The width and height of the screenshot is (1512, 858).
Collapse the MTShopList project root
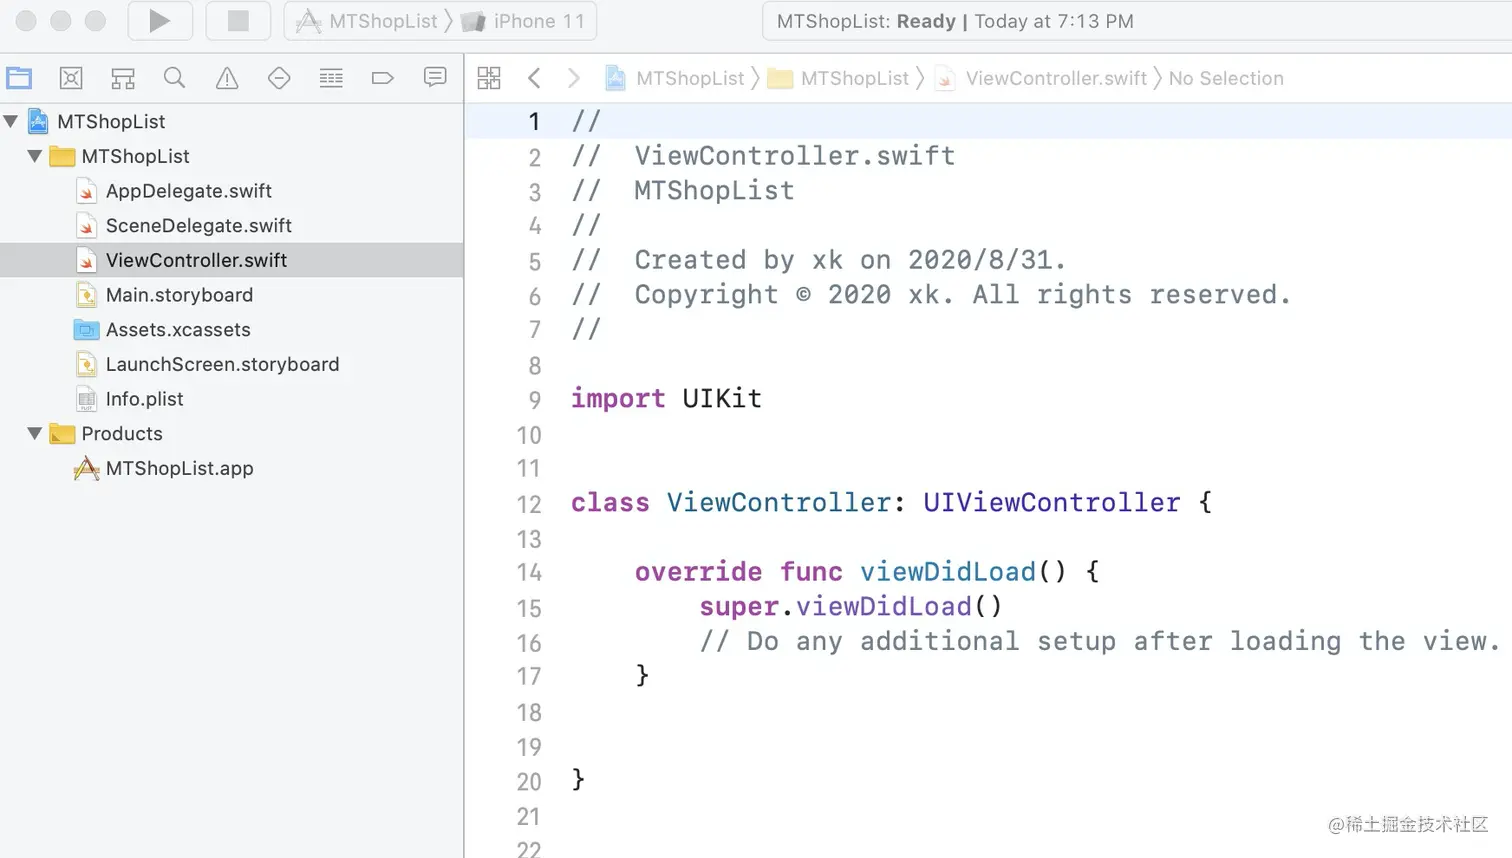(x=11, y=121)
